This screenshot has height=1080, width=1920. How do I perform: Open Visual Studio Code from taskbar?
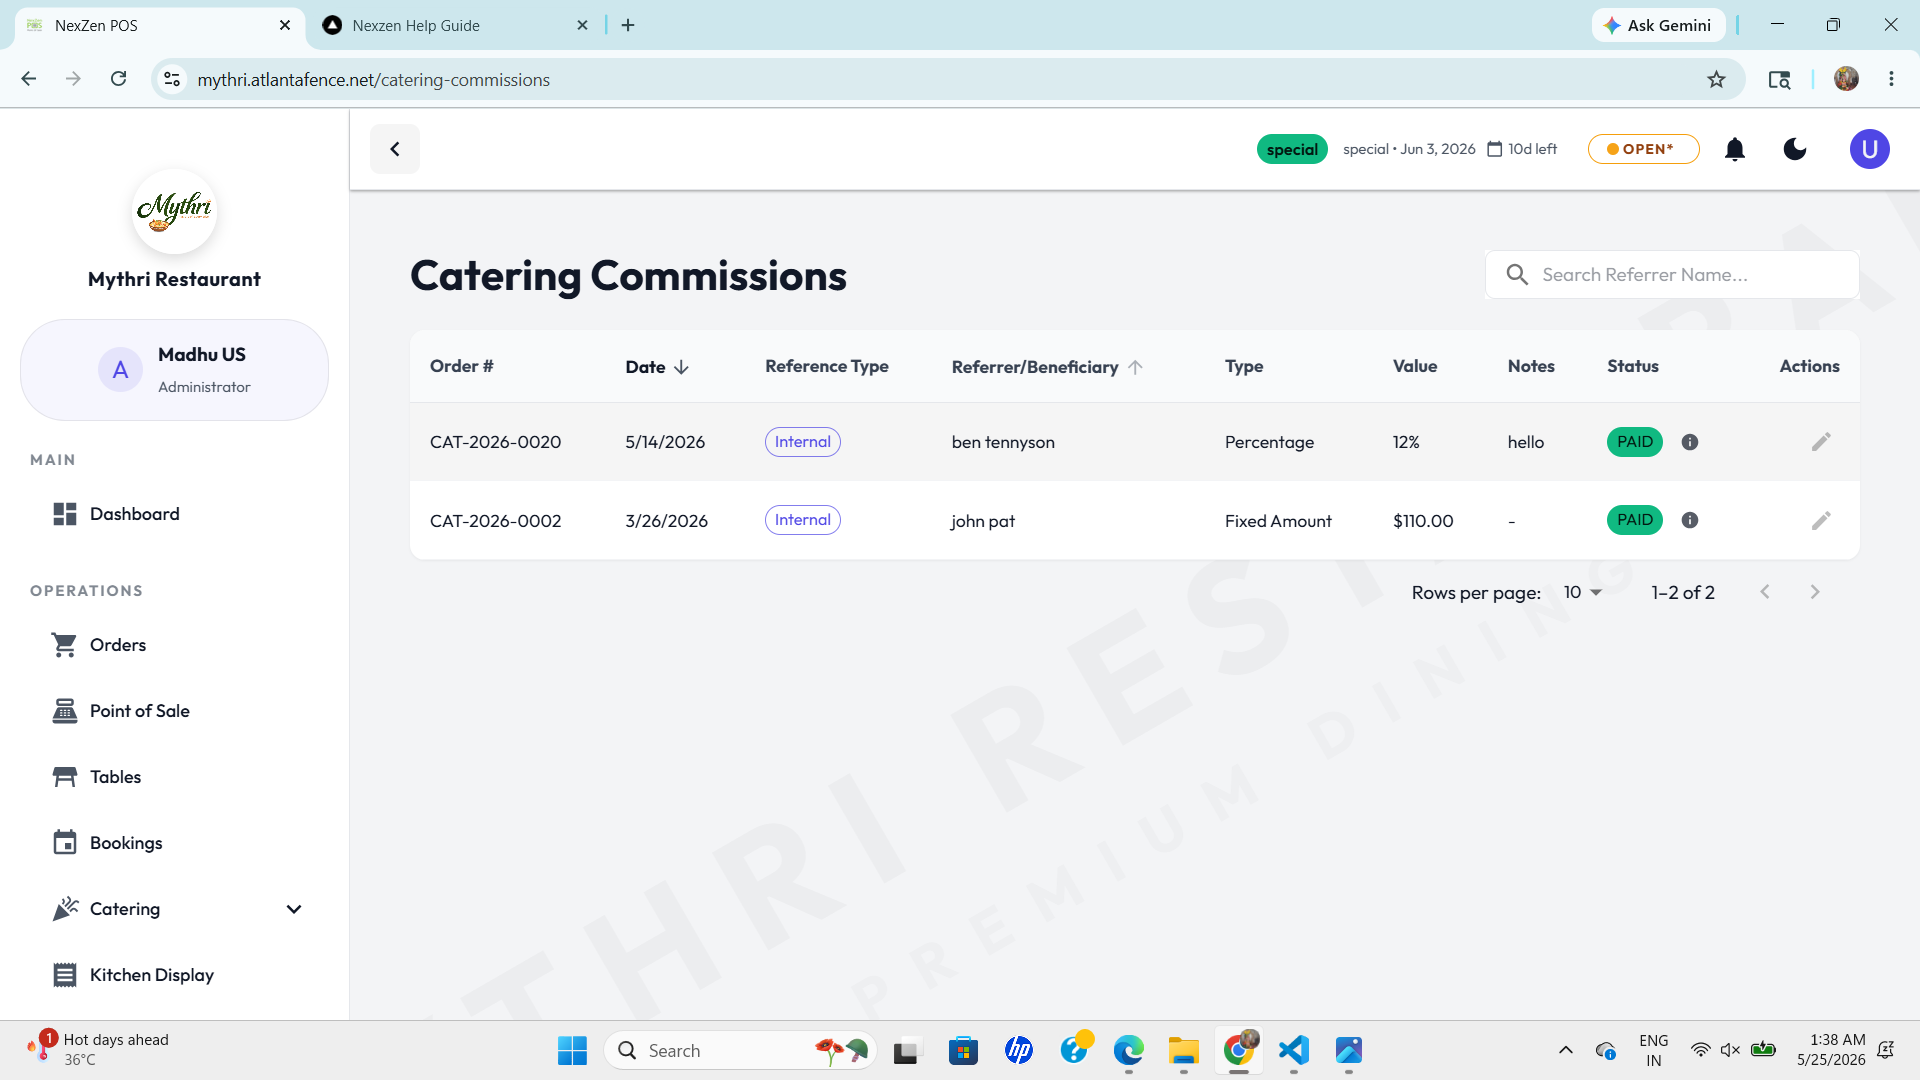[1293, 1050]
